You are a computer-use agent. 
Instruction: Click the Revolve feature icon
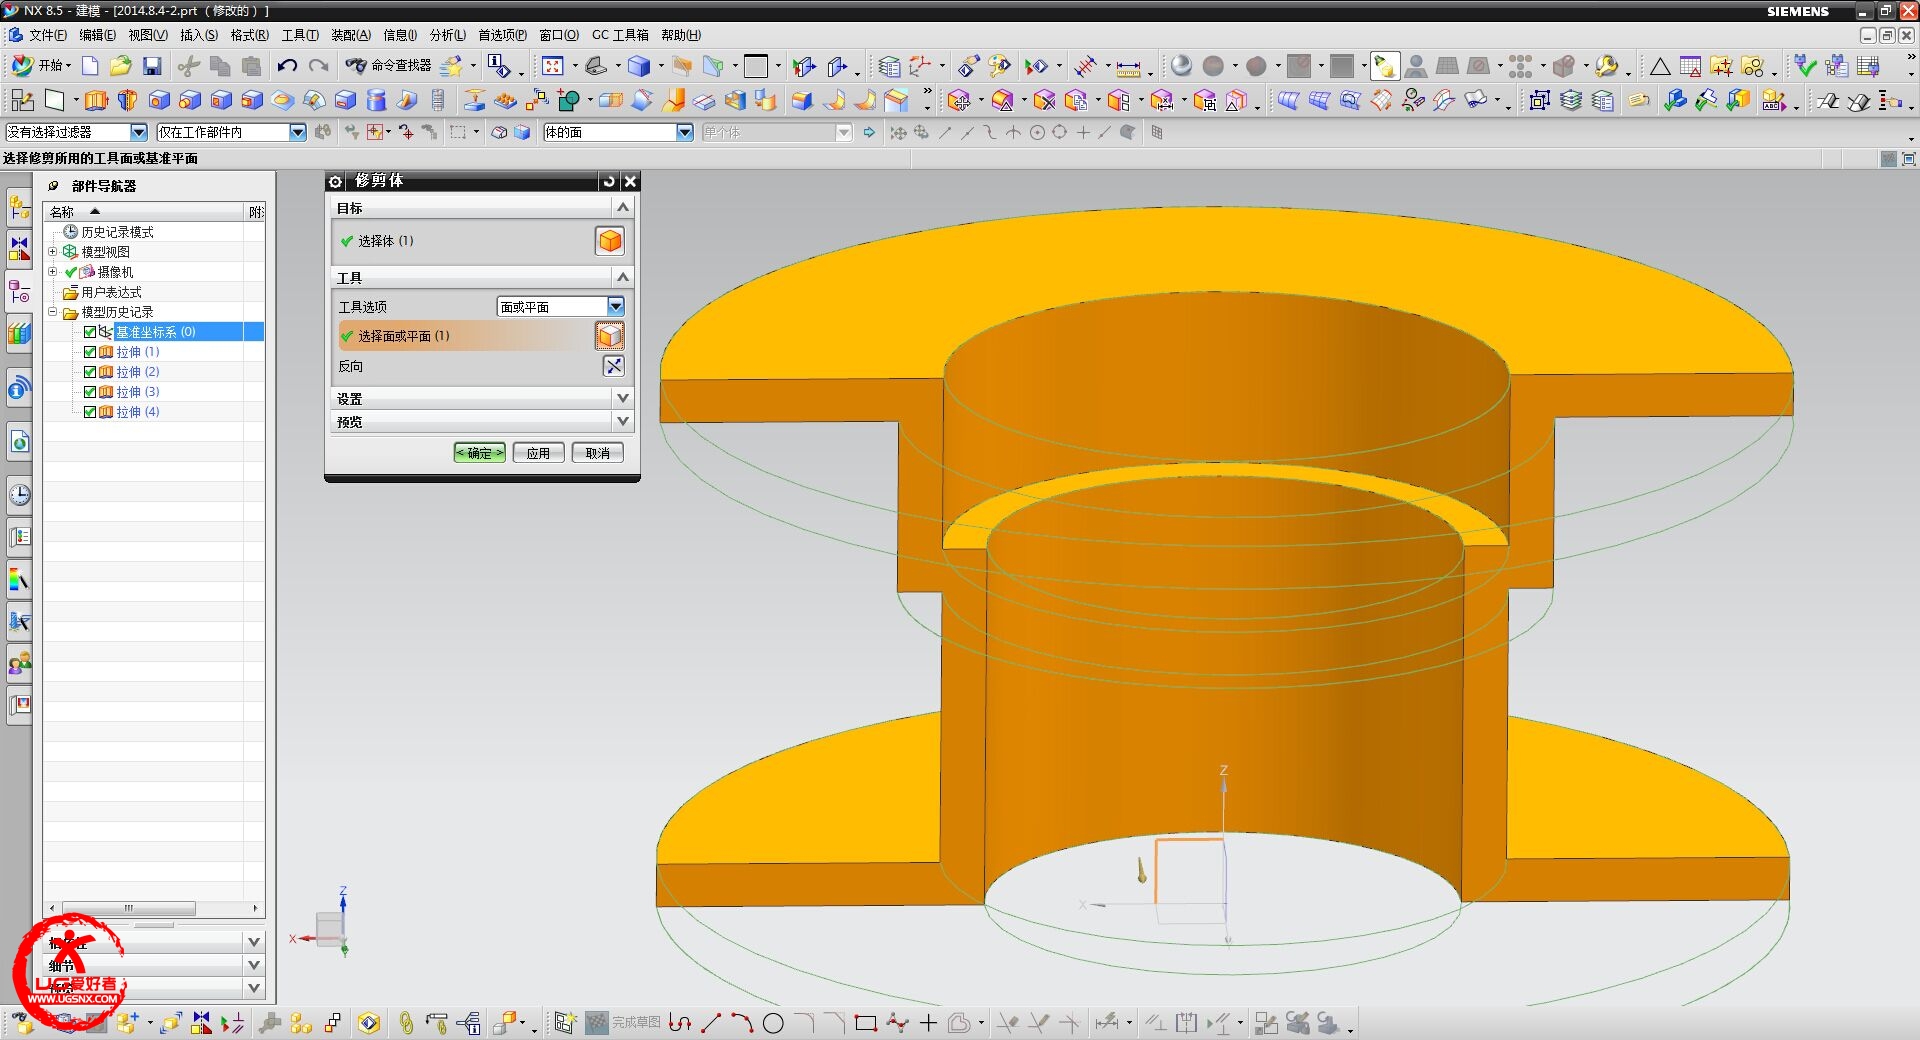(127, 100)
